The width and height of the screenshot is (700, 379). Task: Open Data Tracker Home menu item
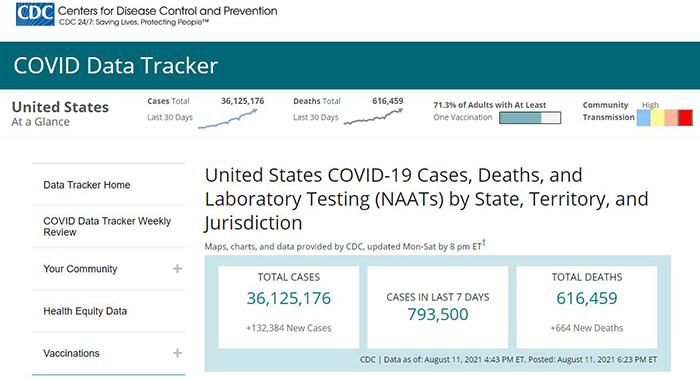pos(87,185)
